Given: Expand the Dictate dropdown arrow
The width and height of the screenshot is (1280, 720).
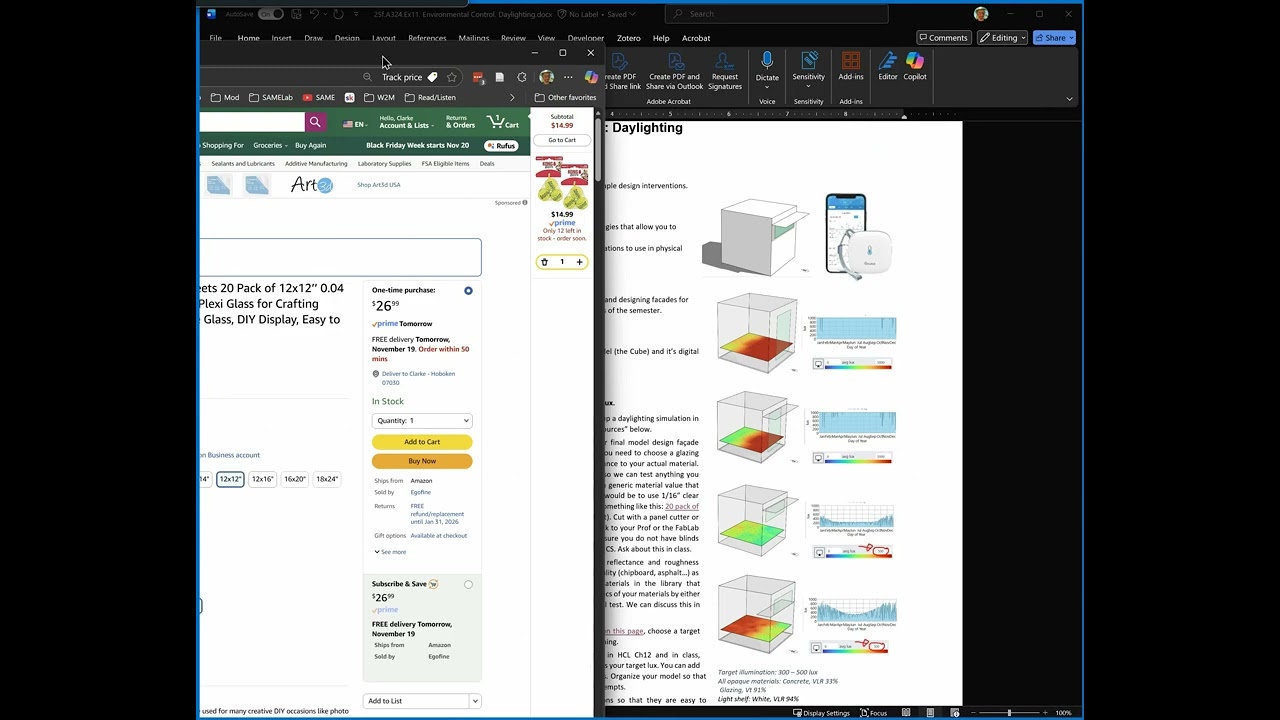Looking at the screenshot, I should pos(767,87).
